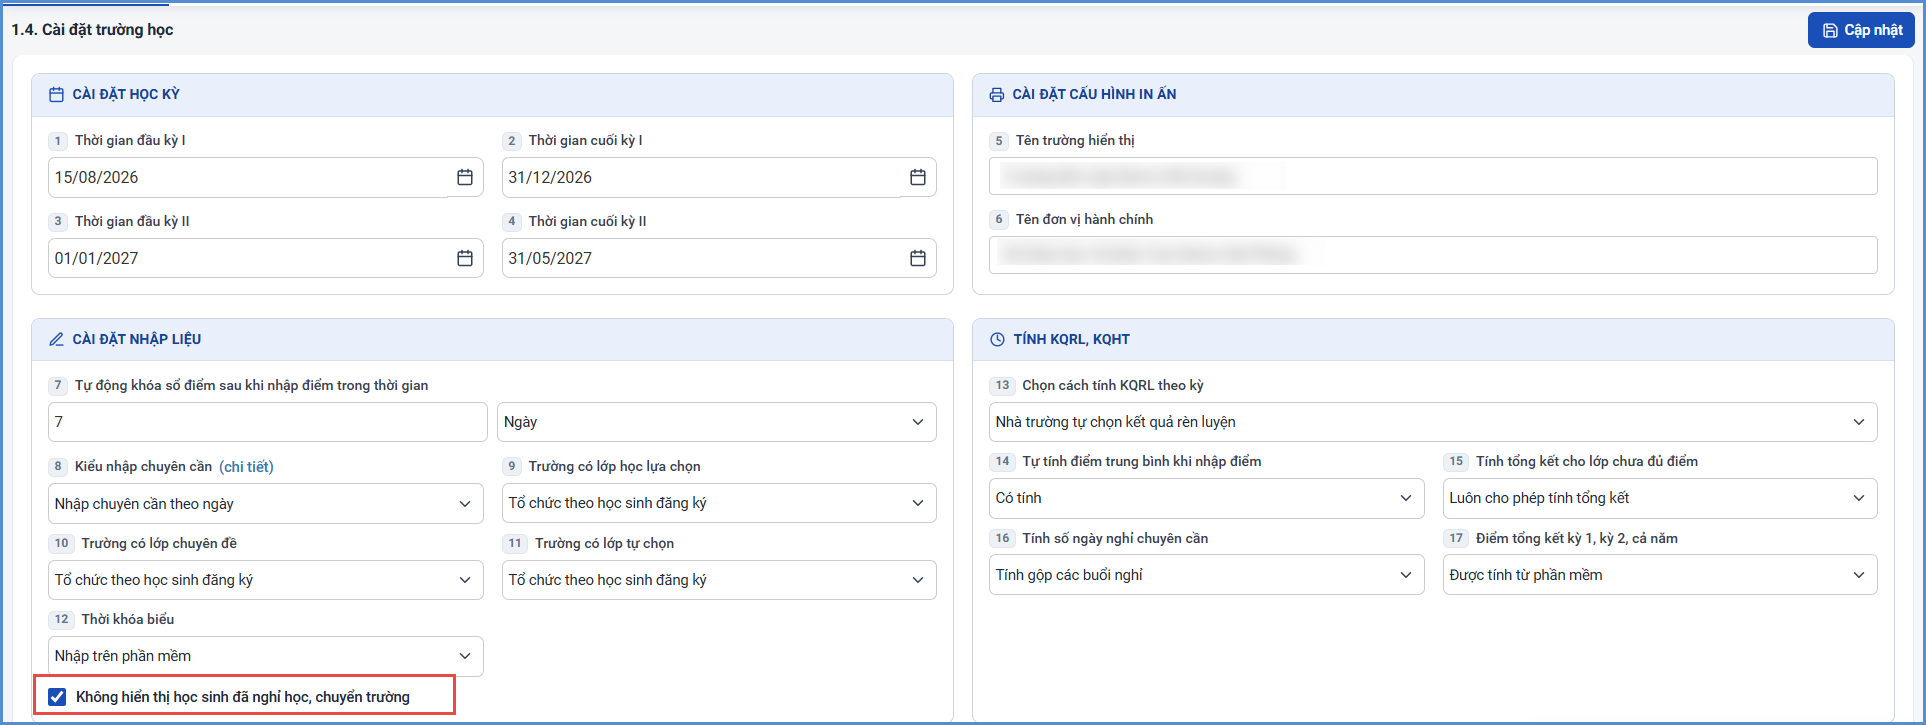The height and width of the screenshot is (725, 1926).
Task: Click the Tên đơn vị hành chính input field
Action: [1433, 255]
